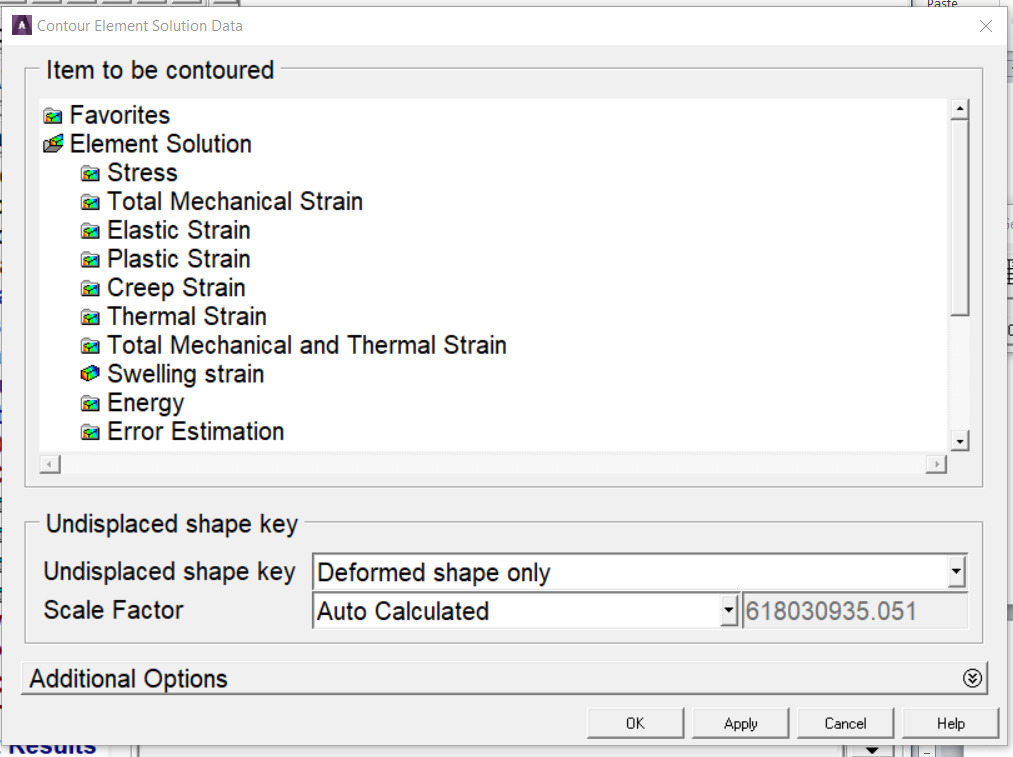Click the Creep Strain folder icon

[91, 289]
